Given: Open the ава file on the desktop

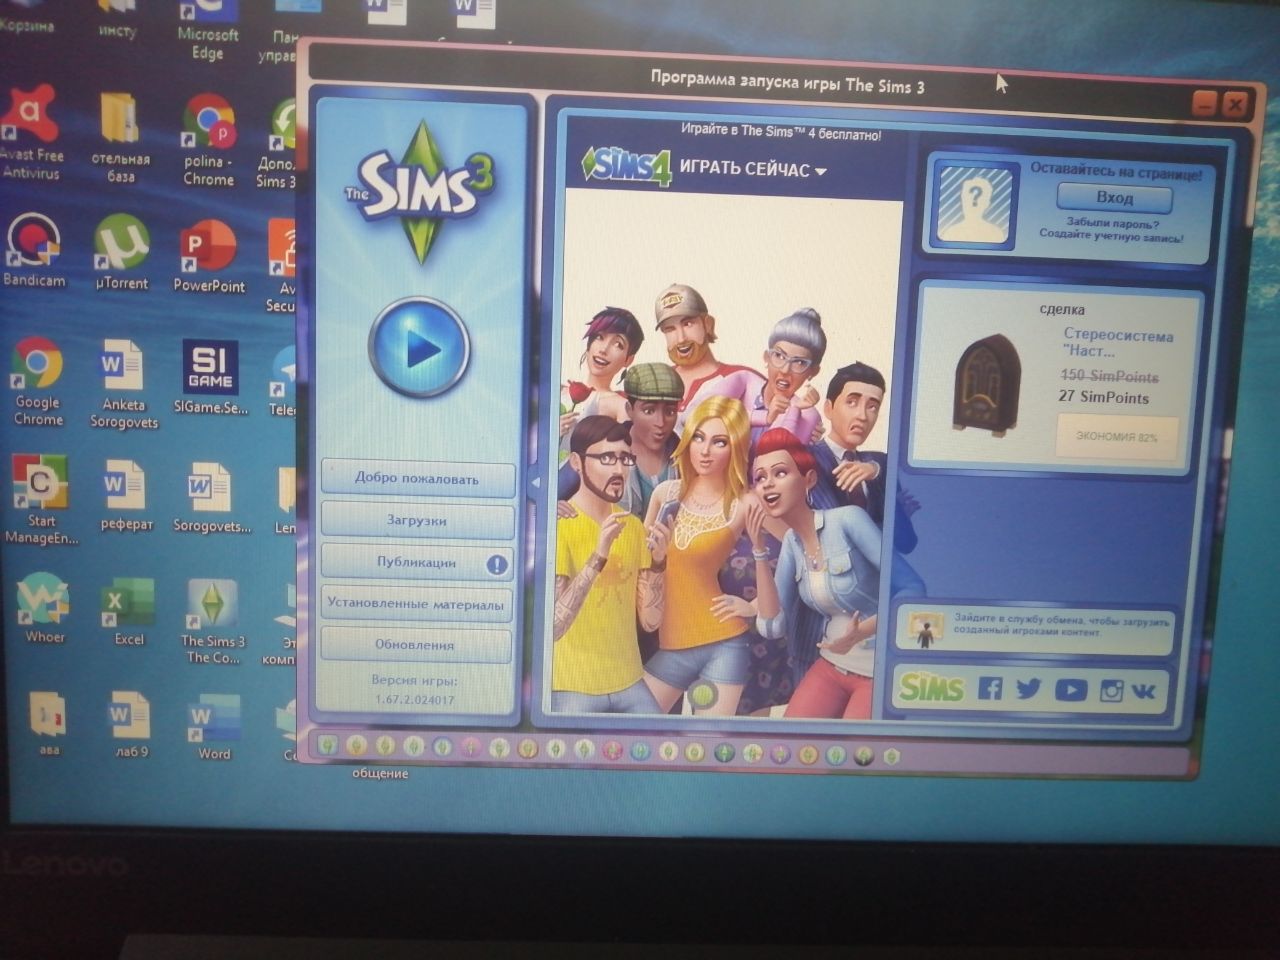Looking at the screenshot, I should (x=48, y=722).
